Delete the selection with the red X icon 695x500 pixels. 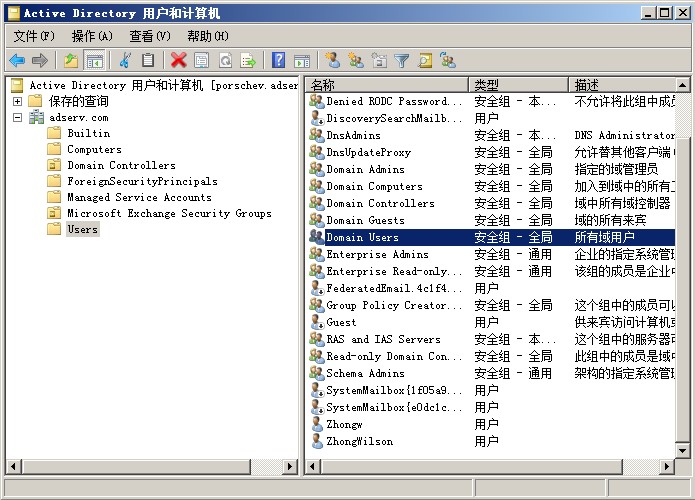point(179,60)
